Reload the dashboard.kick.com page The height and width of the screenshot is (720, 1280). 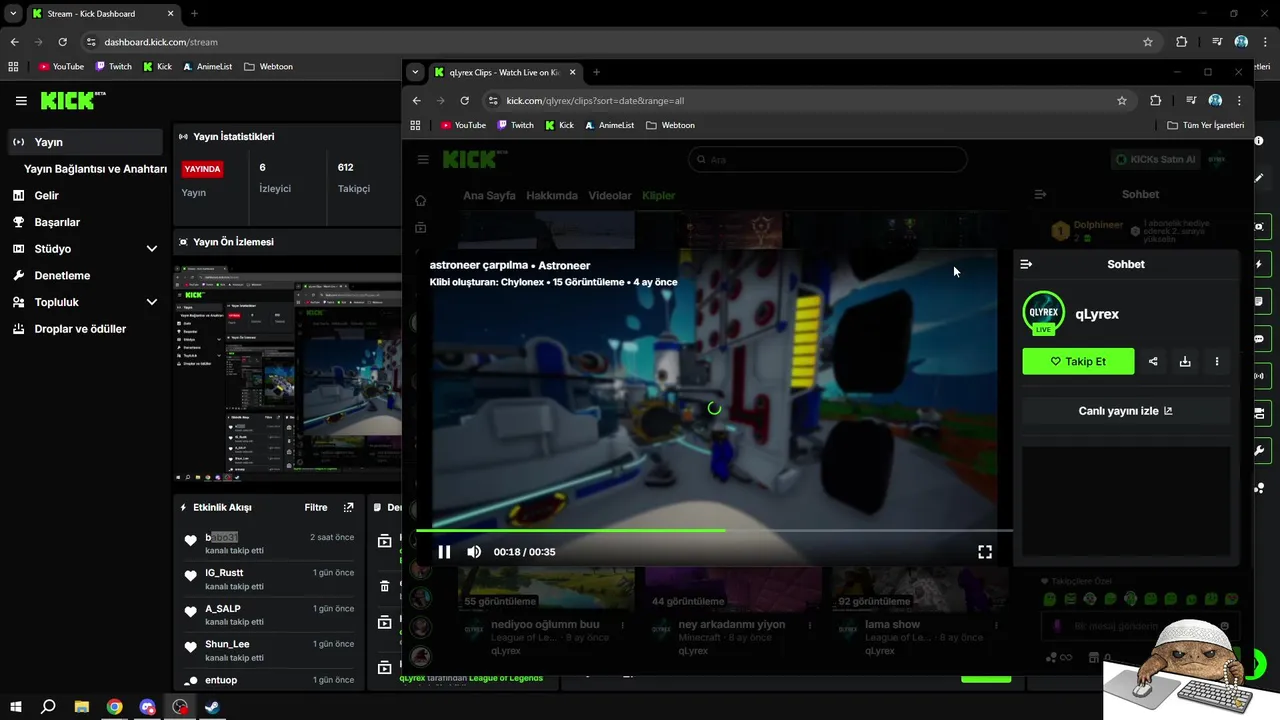(62, 42)
